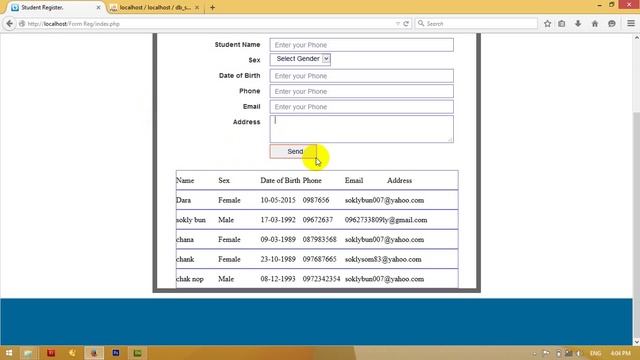Click the URL address bar
This screenshot has width=640, height=360.
pos(208,24)
